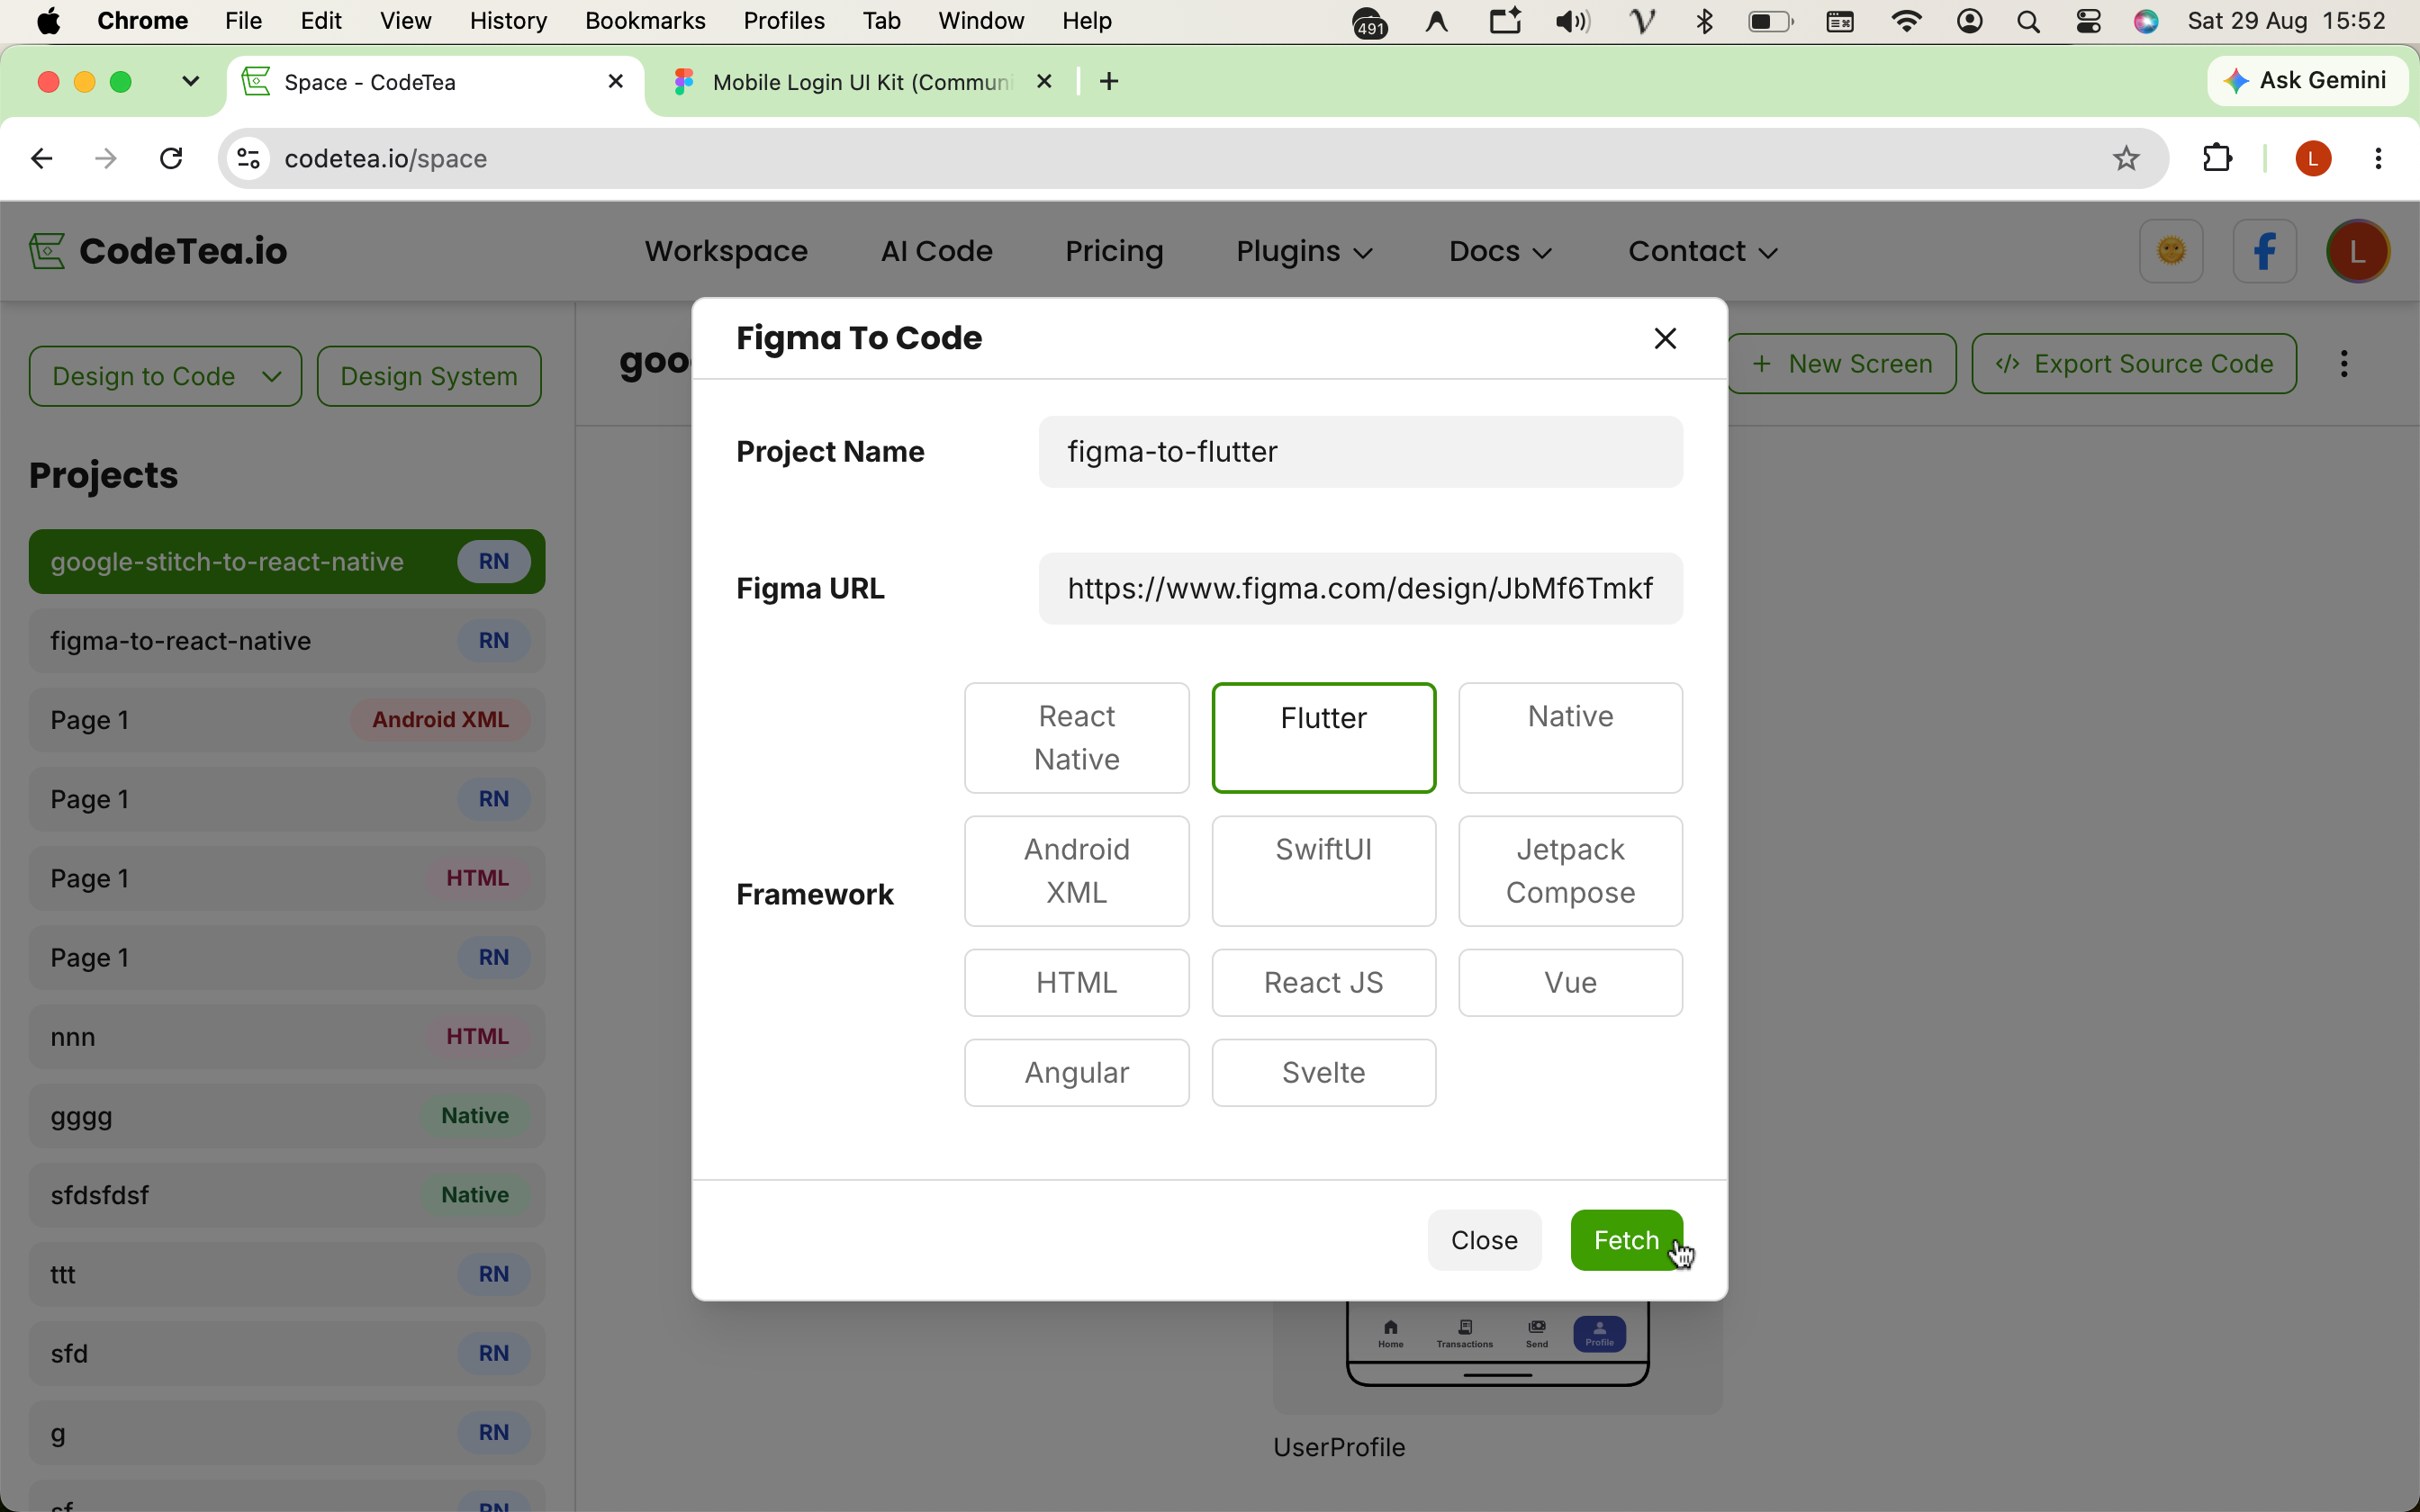Open the Wi-Fi menu bar icon
The image size is (2420, 1512).
pos(1906,21)
